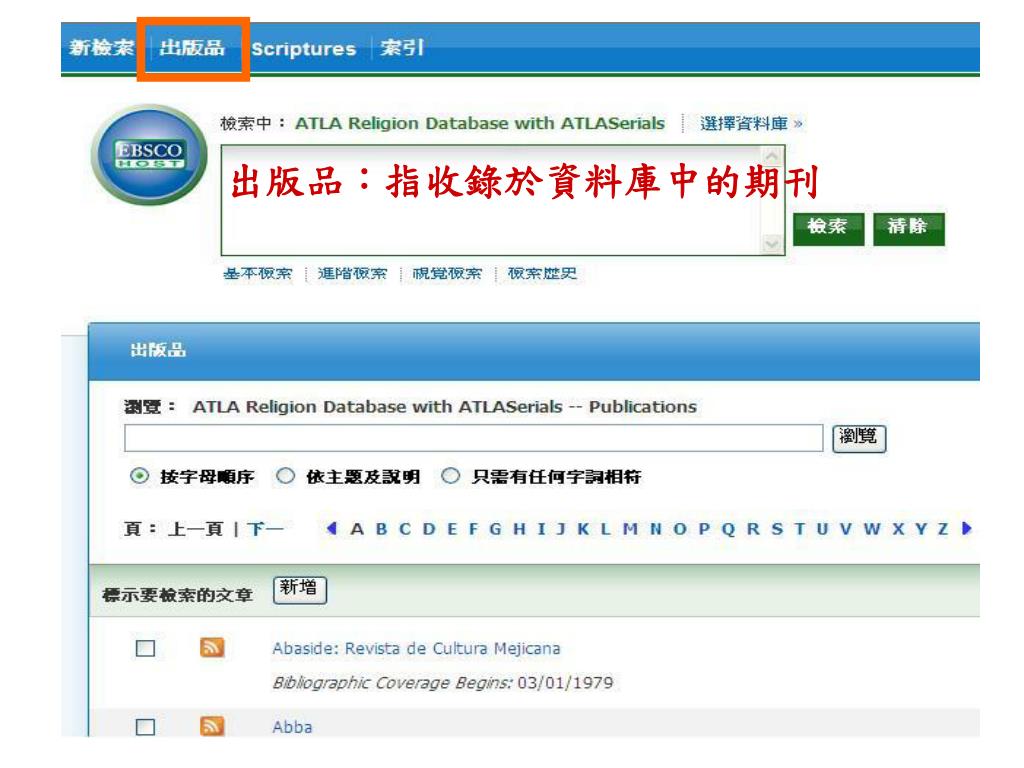Select the 按字母順序 radio option
This screenshot has width=1024, height=768.
(139, 476)
